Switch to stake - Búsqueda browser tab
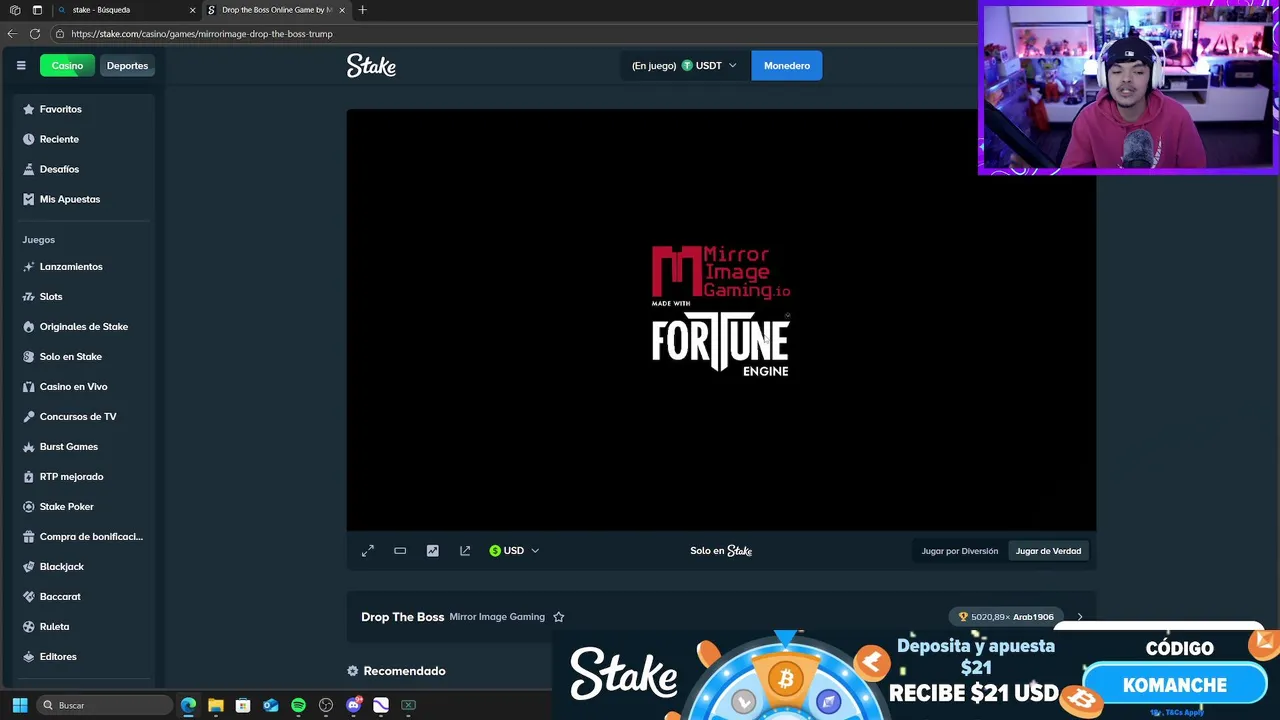 pos(125,10)
